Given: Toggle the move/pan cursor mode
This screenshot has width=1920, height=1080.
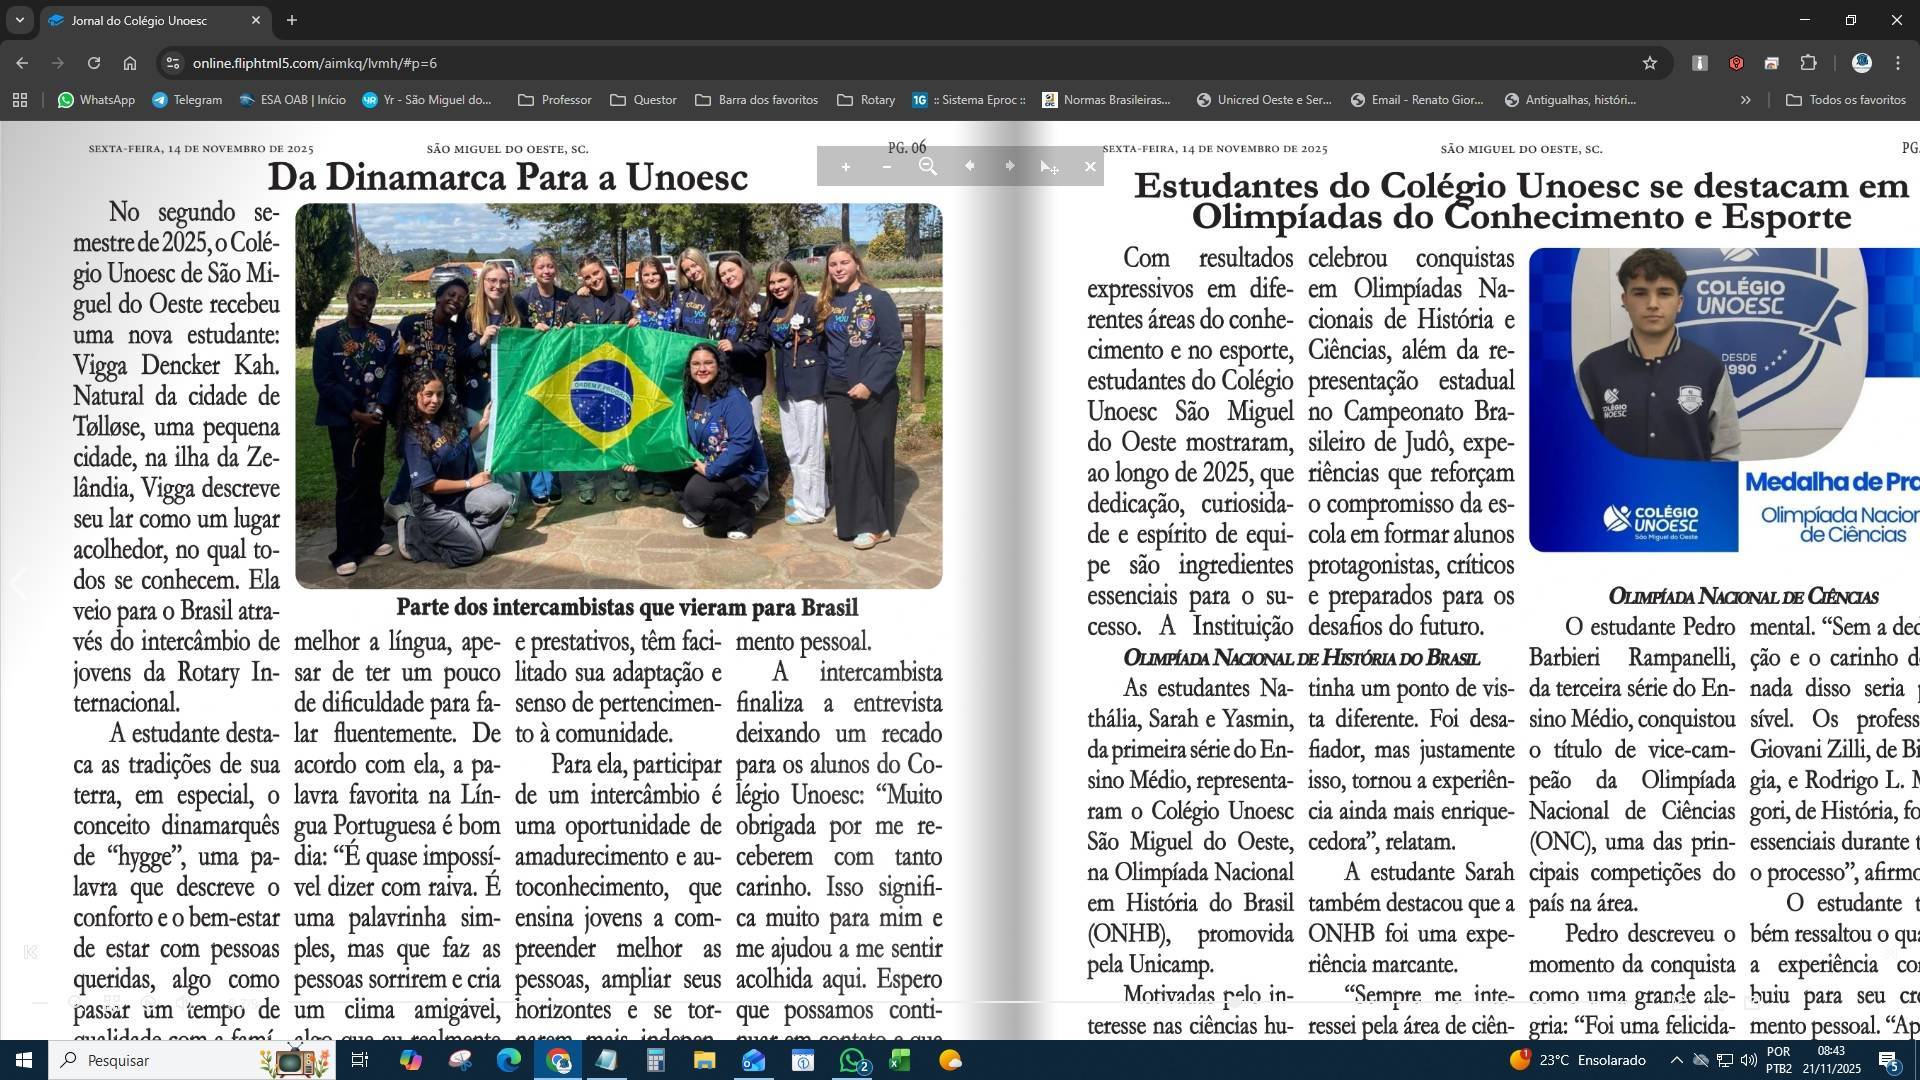Looking at the screenshot, I should pos(1049,167).
